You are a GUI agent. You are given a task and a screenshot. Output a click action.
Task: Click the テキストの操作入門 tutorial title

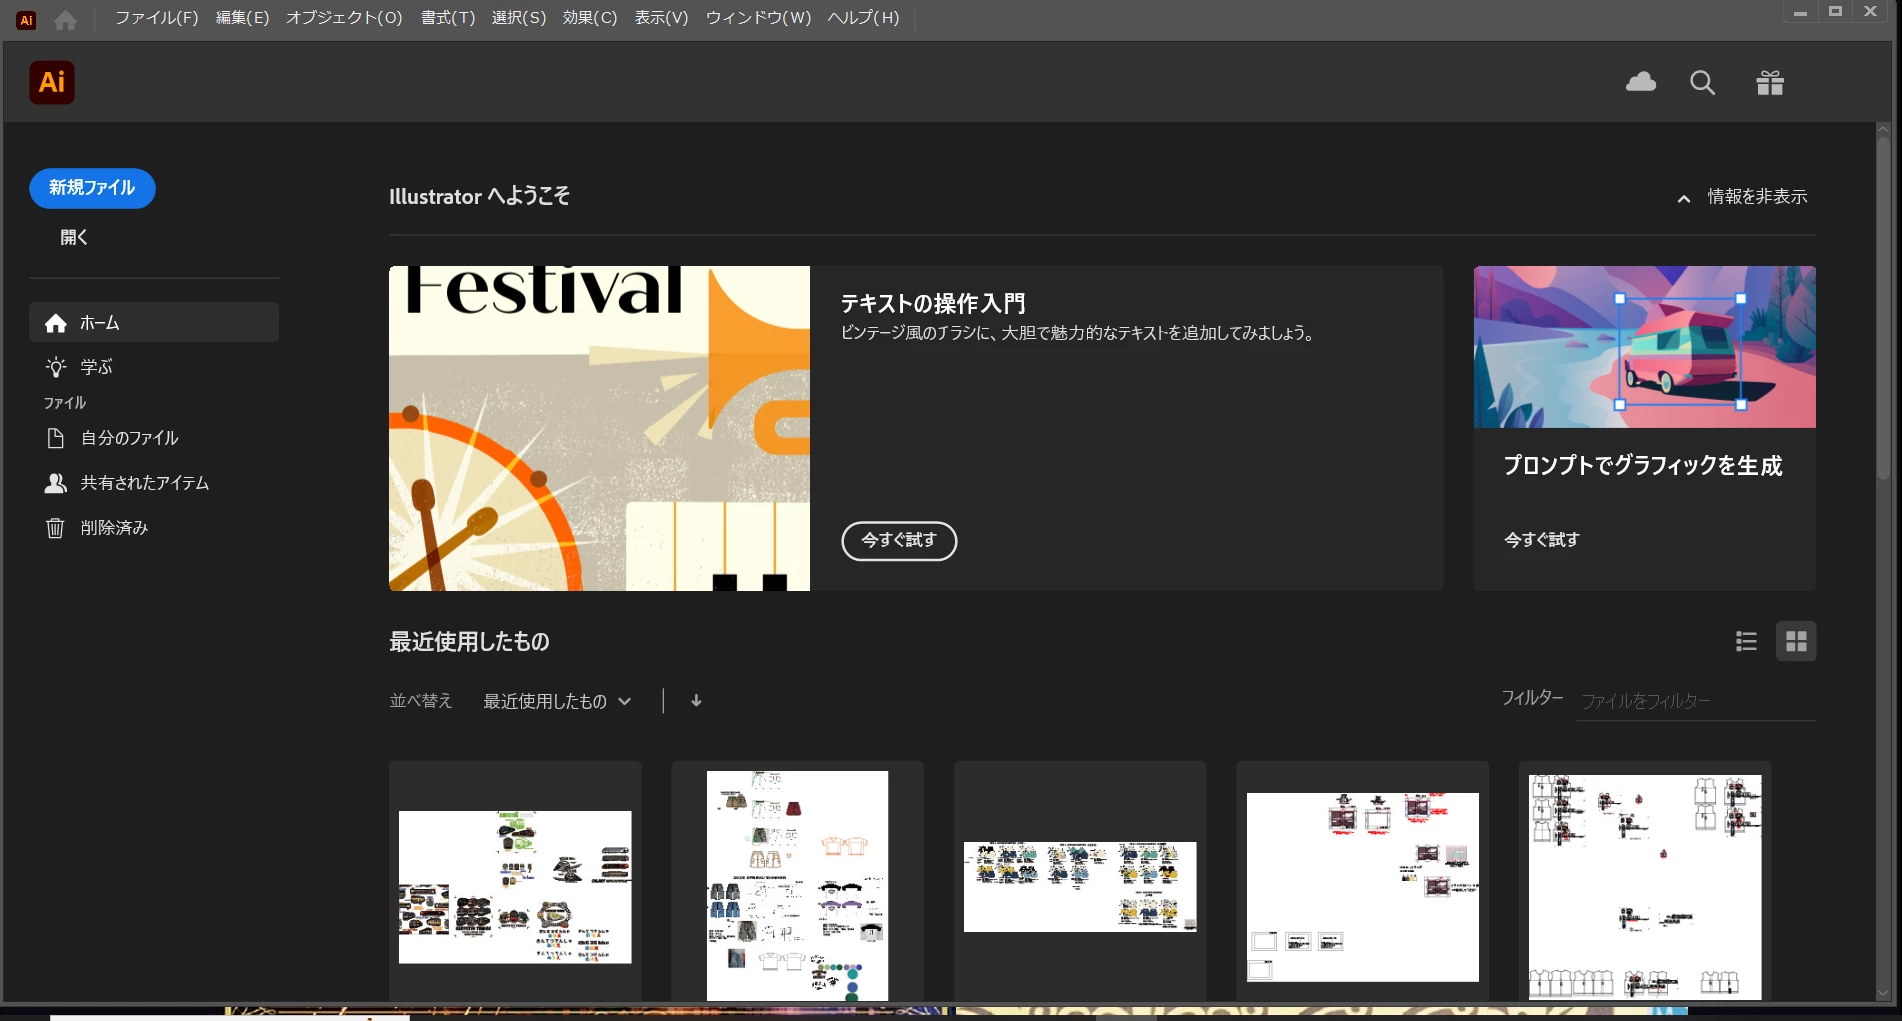coord(932,303)
